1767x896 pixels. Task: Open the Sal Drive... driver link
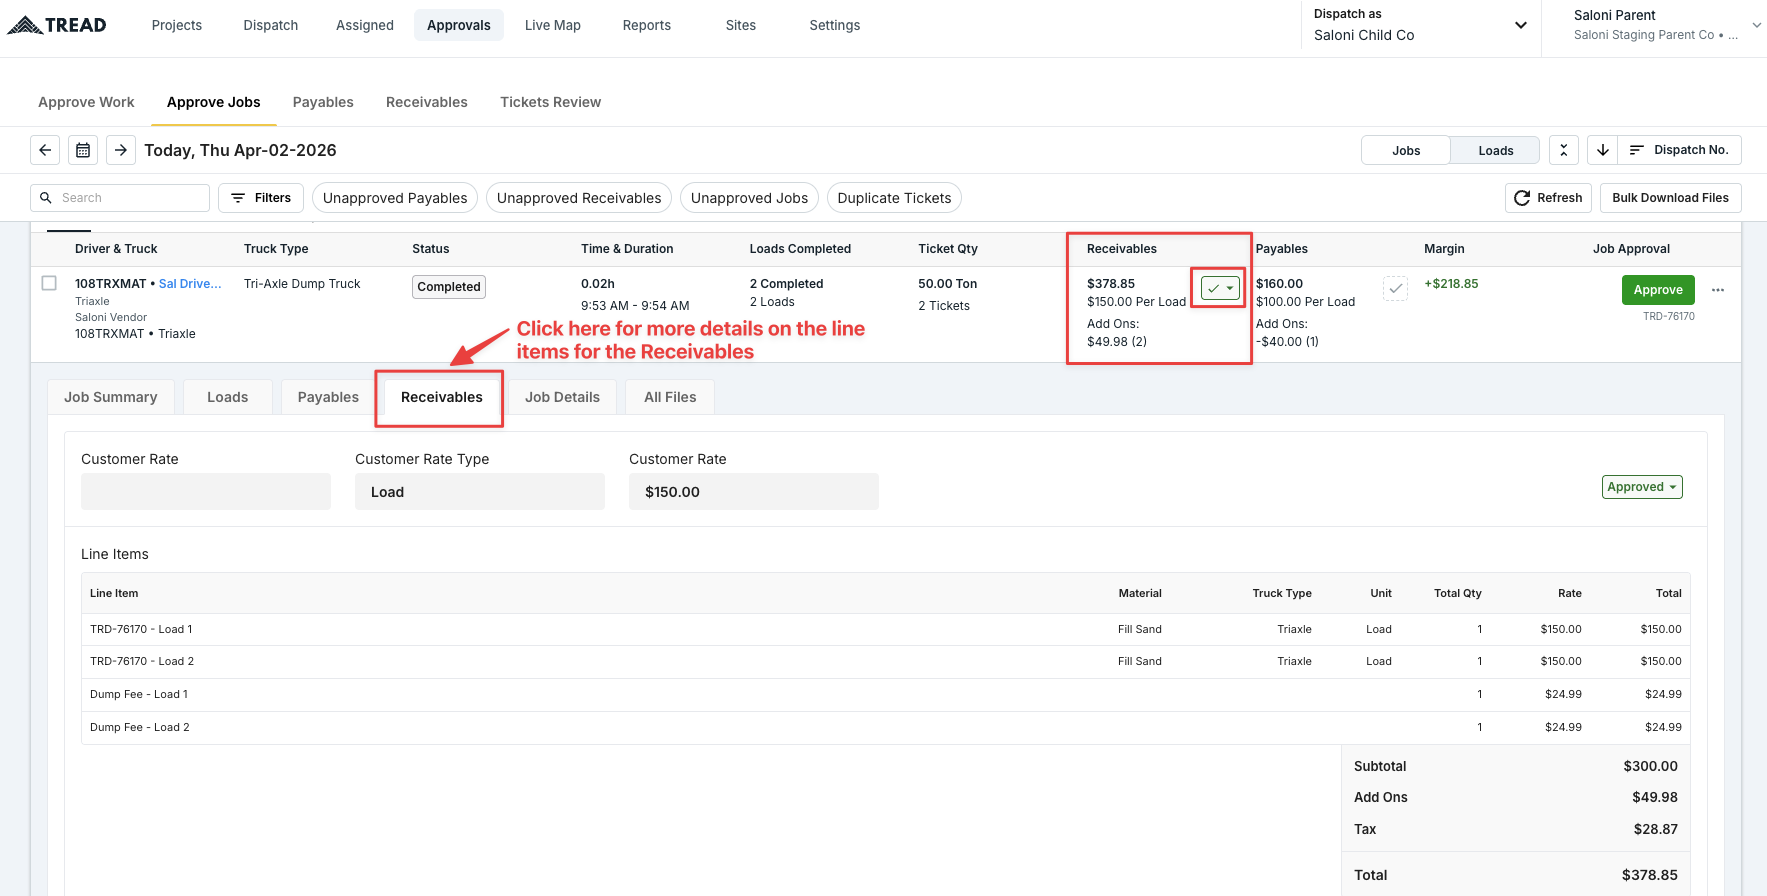pos(190,284)
